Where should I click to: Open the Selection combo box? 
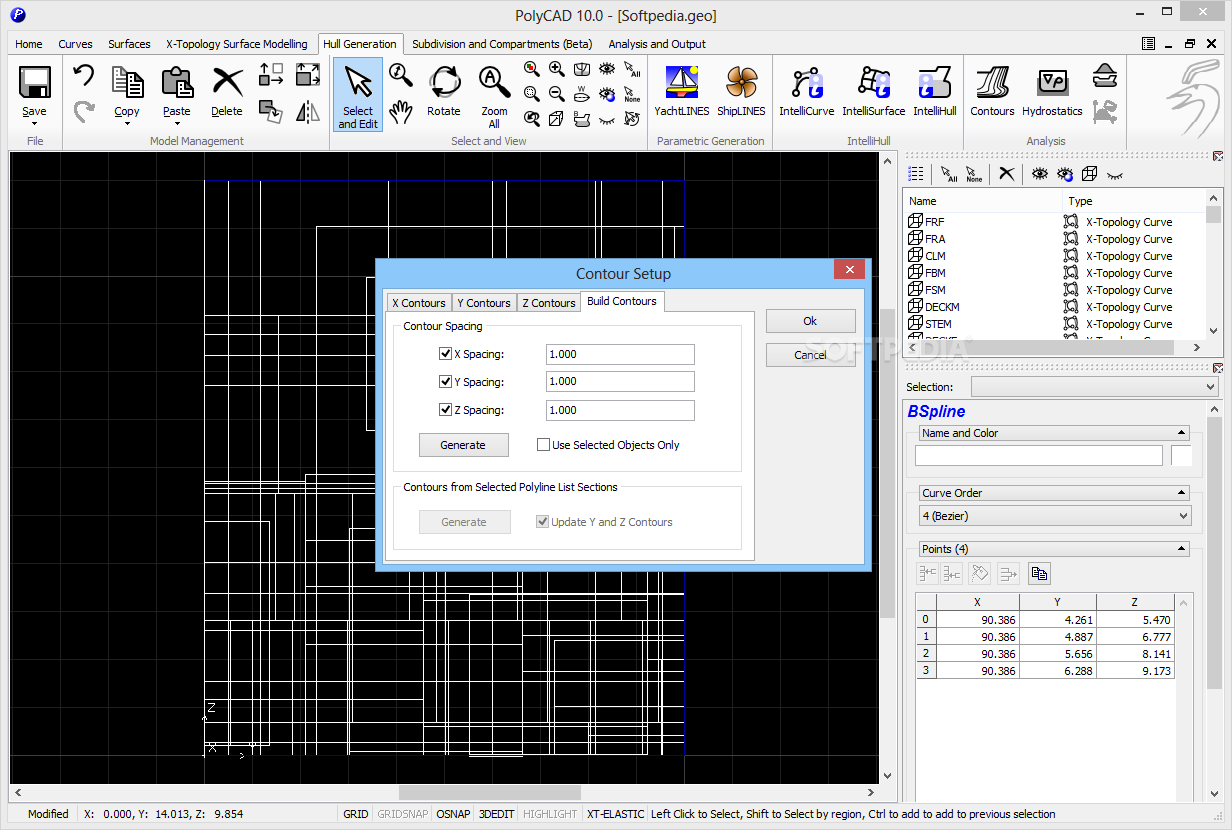[x=1095, y=387]
